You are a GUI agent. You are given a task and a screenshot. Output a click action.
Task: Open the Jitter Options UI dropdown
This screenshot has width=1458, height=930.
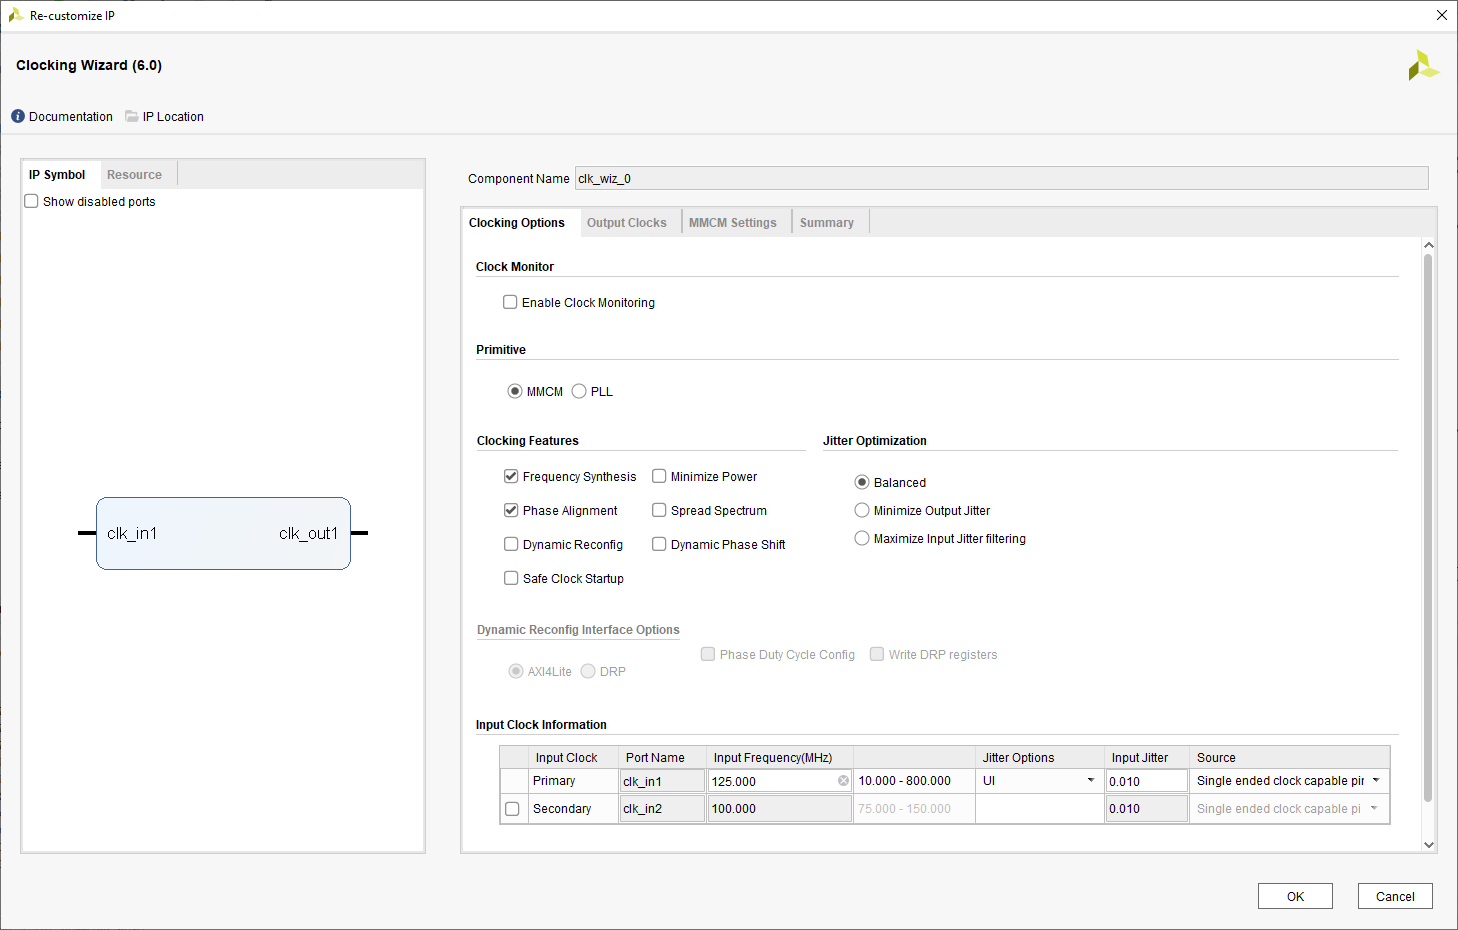[1040, 780]
